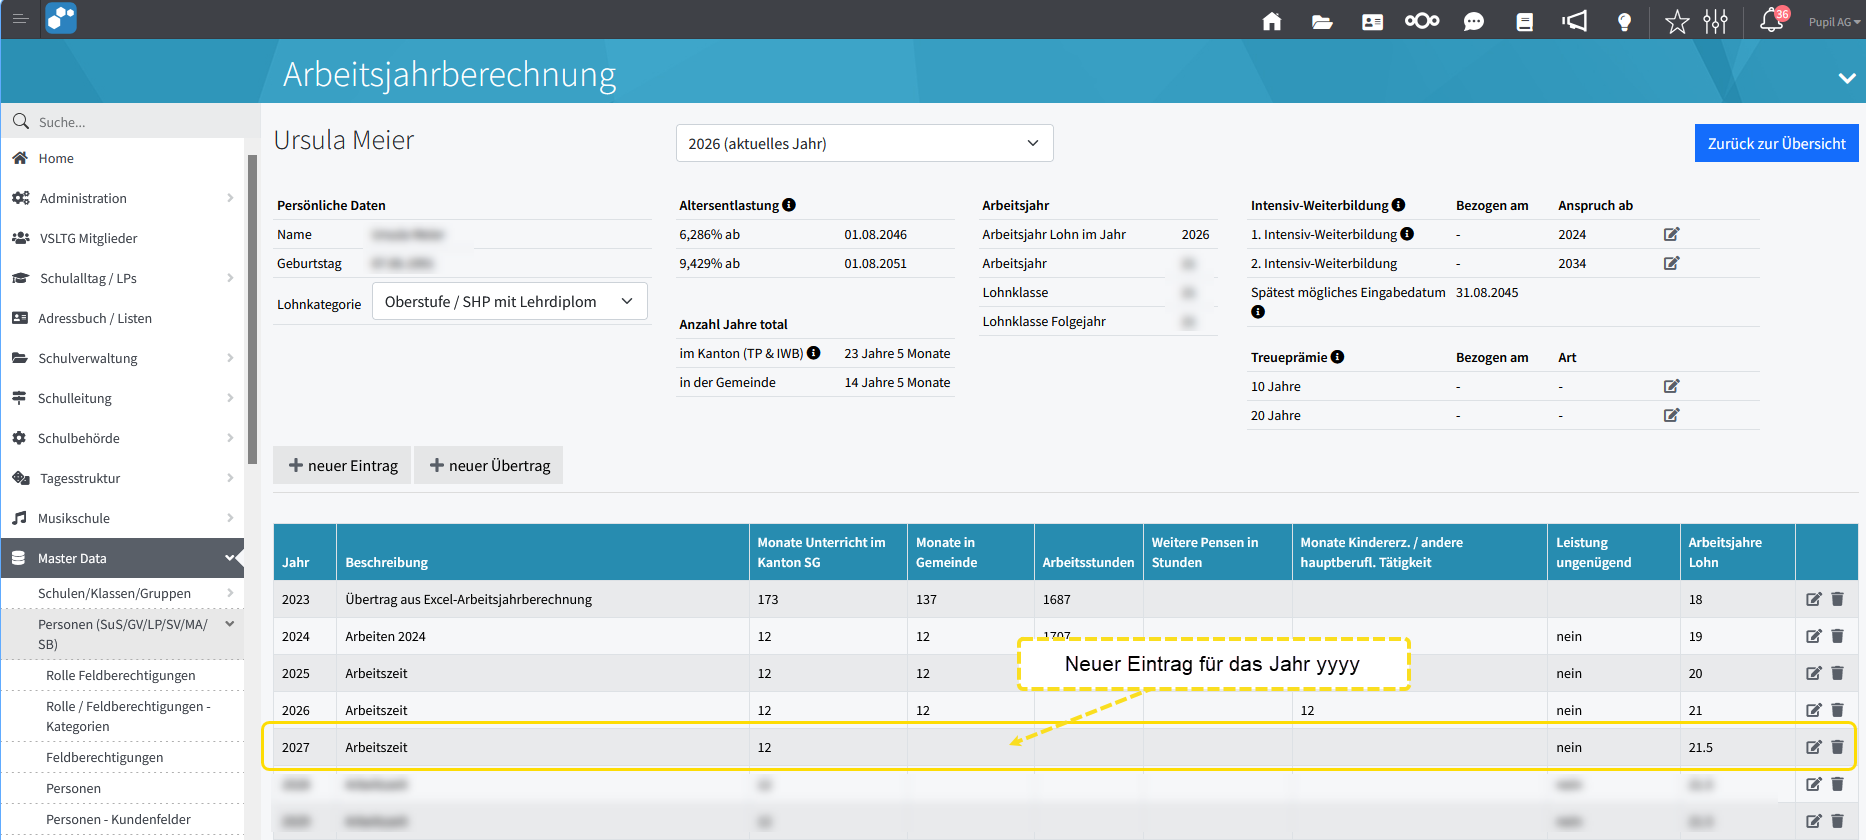
Task: Delete the 2024 Arbeiten 2024 row
Action: (x=1837, y=636)
